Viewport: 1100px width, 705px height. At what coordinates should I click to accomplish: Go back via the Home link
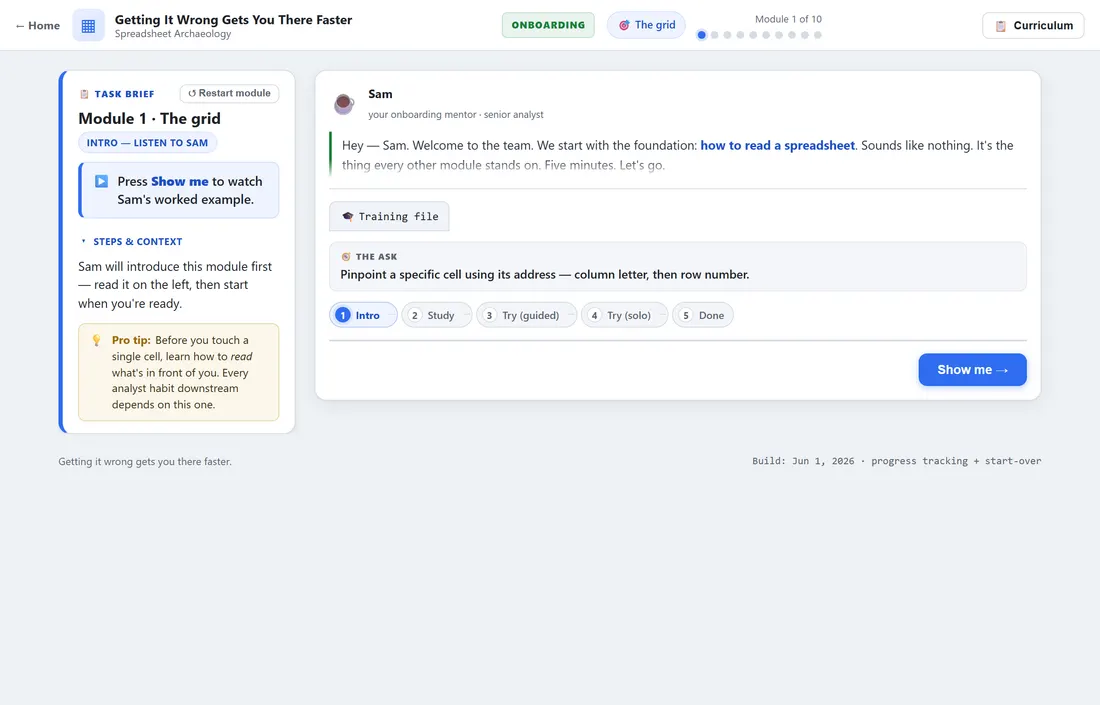(x=38, y=25)
